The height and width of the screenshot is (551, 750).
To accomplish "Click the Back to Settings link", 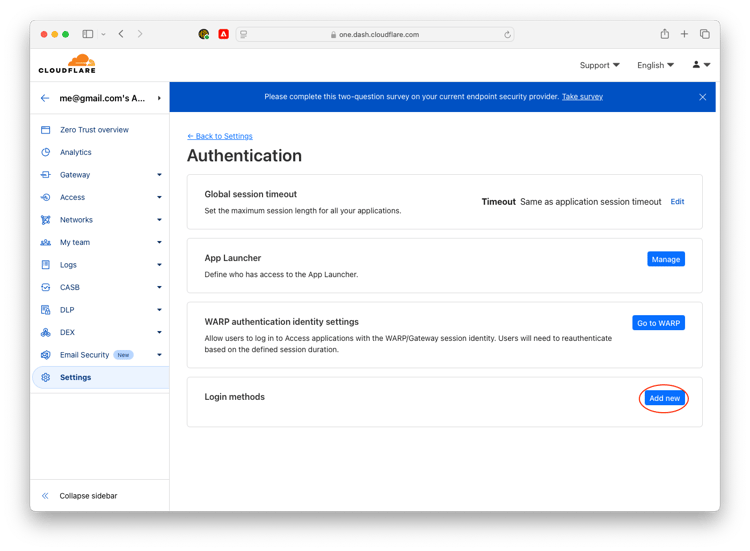I will coord(220,136).
